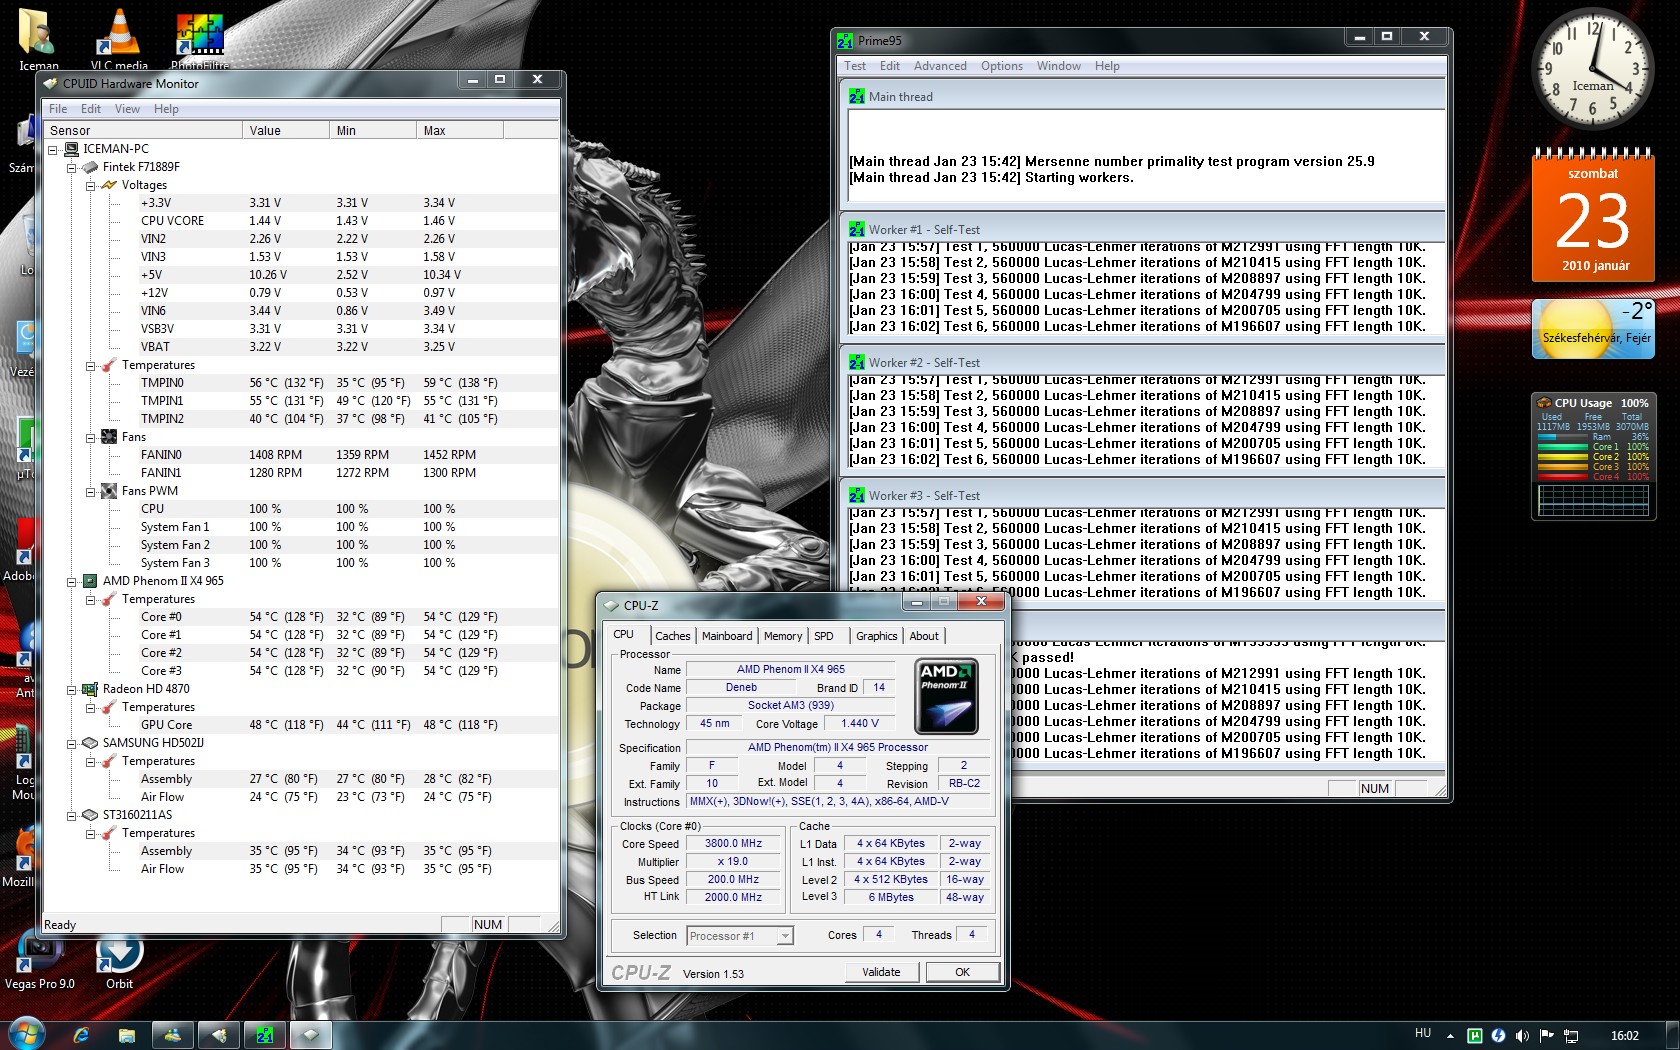This screenshot has height=1050, width=1680.
Task: Open the Iceman user folder icon
Action: (38, 40)
